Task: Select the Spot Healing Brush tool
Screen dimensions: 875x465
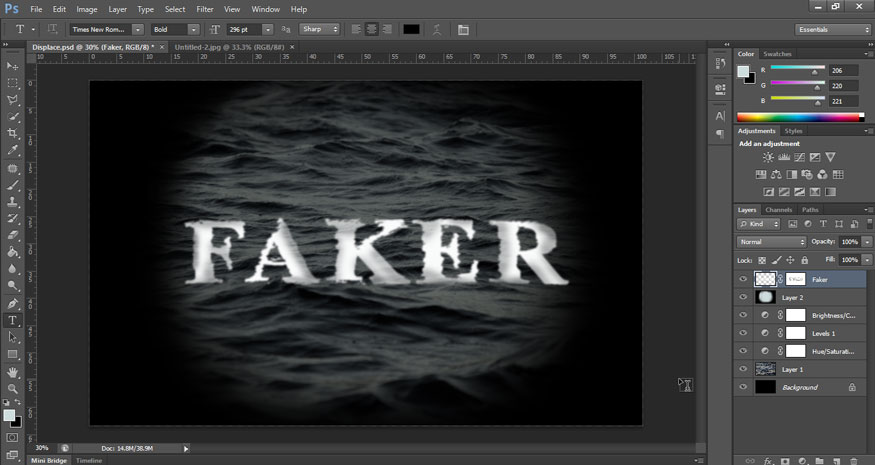Action: coord(12,168)
